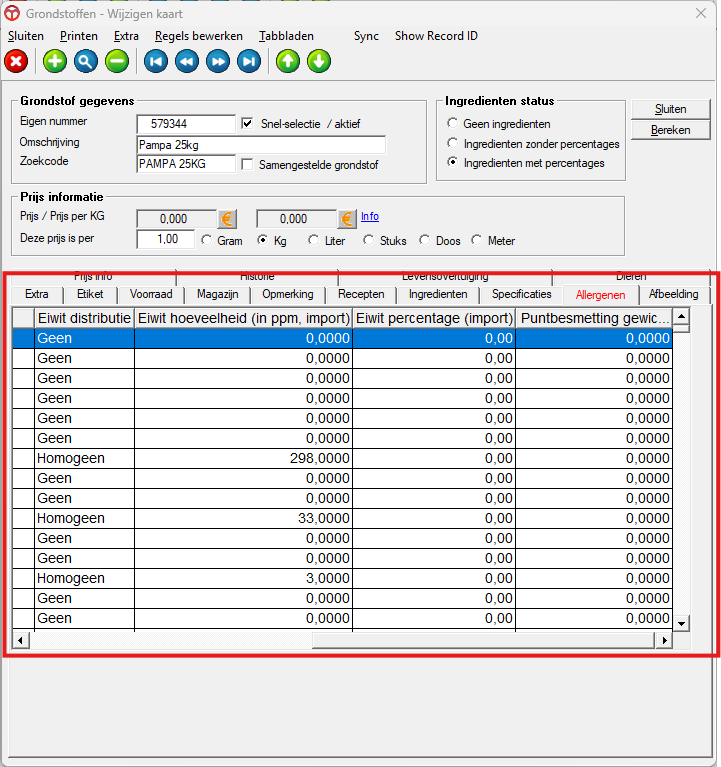
Task: Go to next record icon
Action: (218, 62)
